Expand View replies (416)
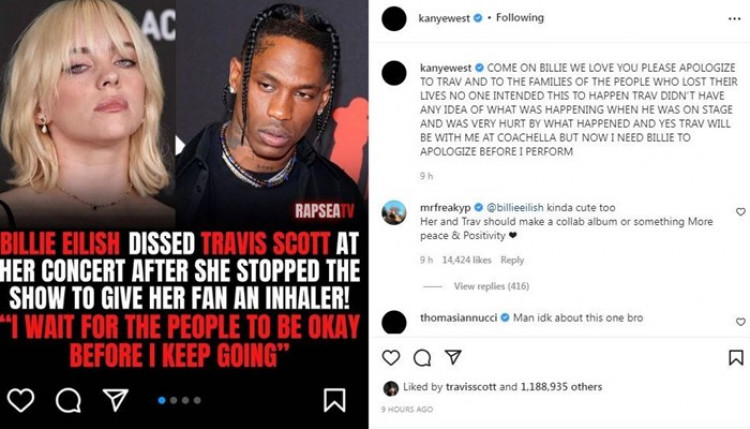750x429 pixels. click(491, 286)
